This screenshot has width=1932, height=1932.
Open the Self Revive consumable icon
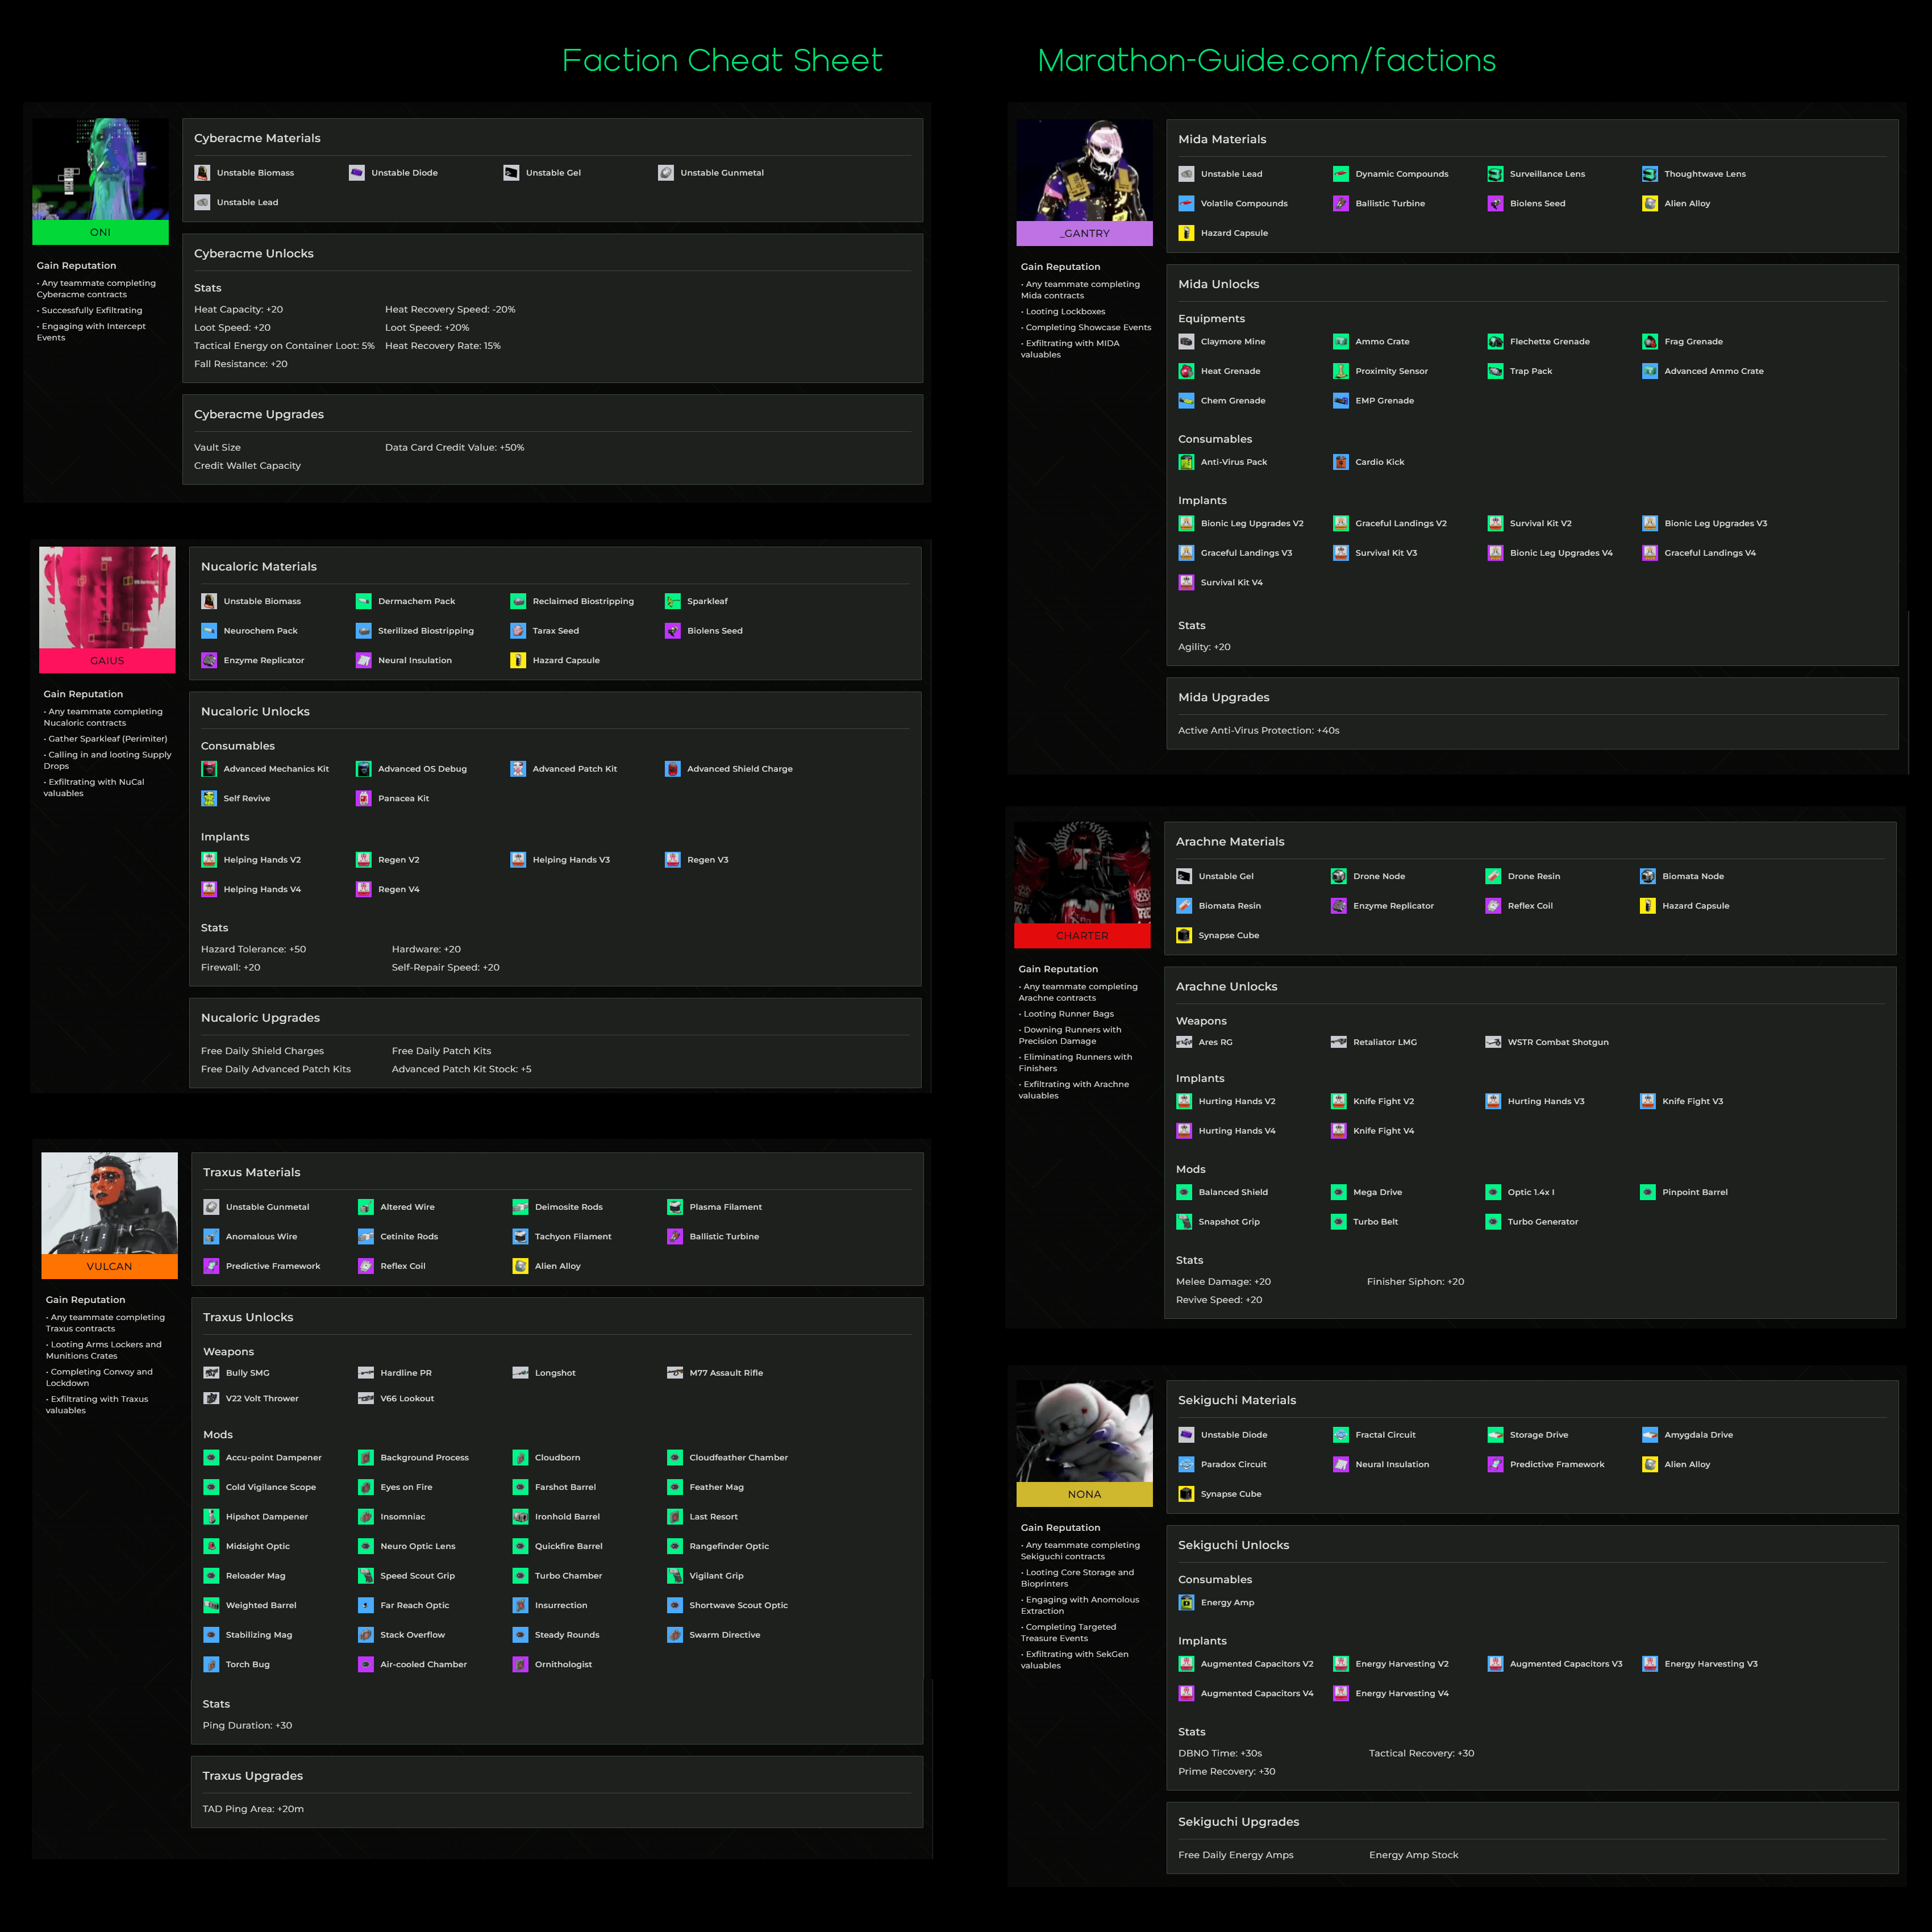[x=209, y=798]
